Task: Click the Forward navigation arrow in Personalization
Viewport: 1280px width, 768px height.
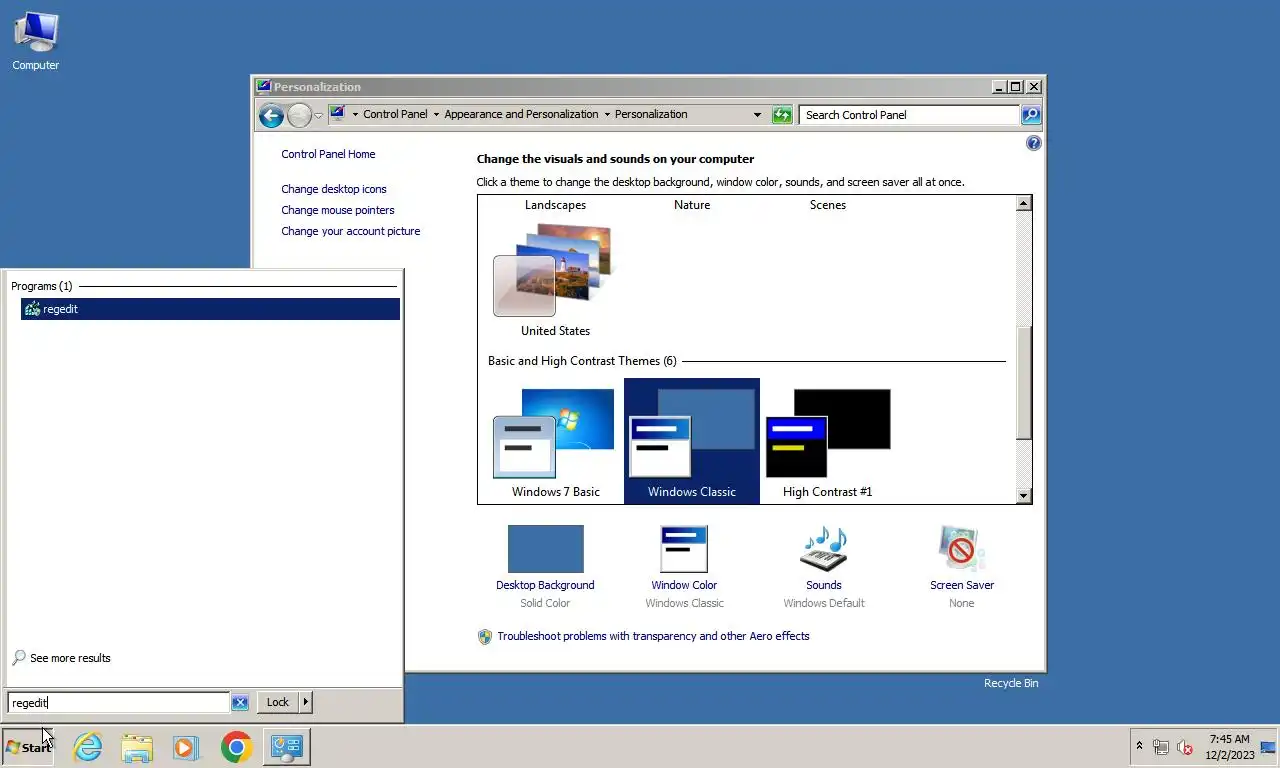Action: coord(299,116)
